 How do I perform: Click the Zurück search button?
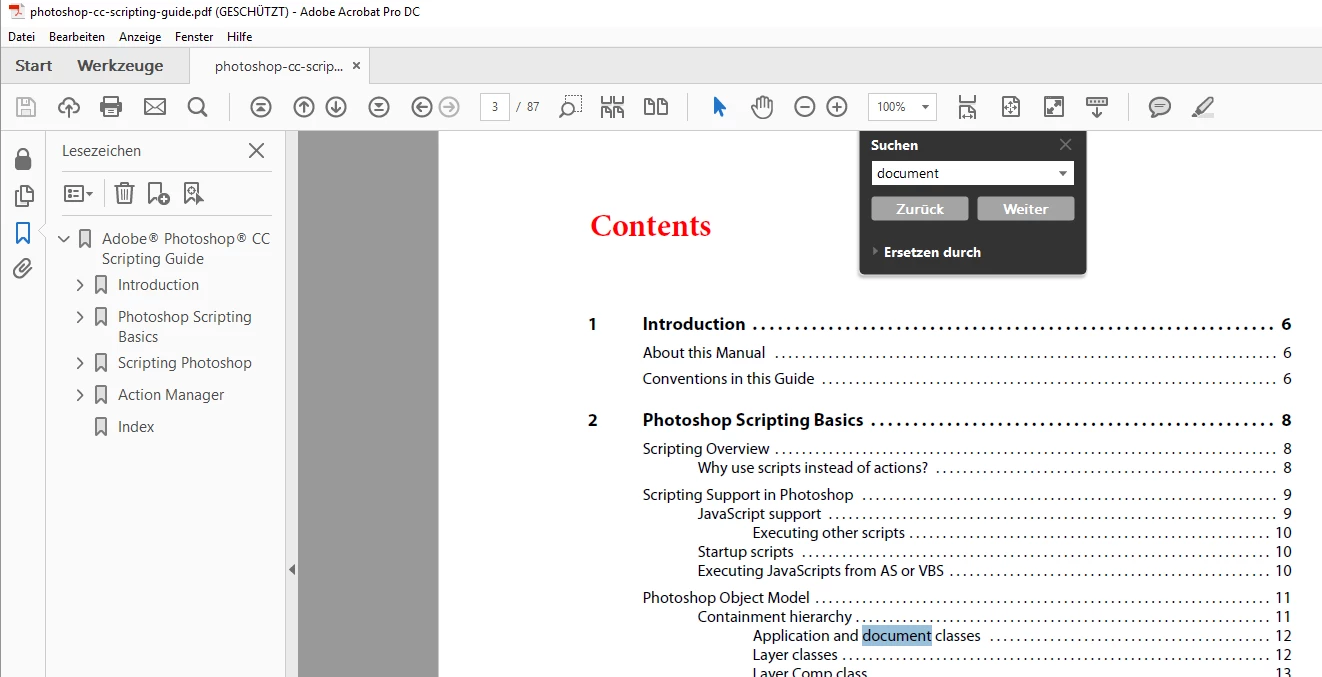click(920, 209)
